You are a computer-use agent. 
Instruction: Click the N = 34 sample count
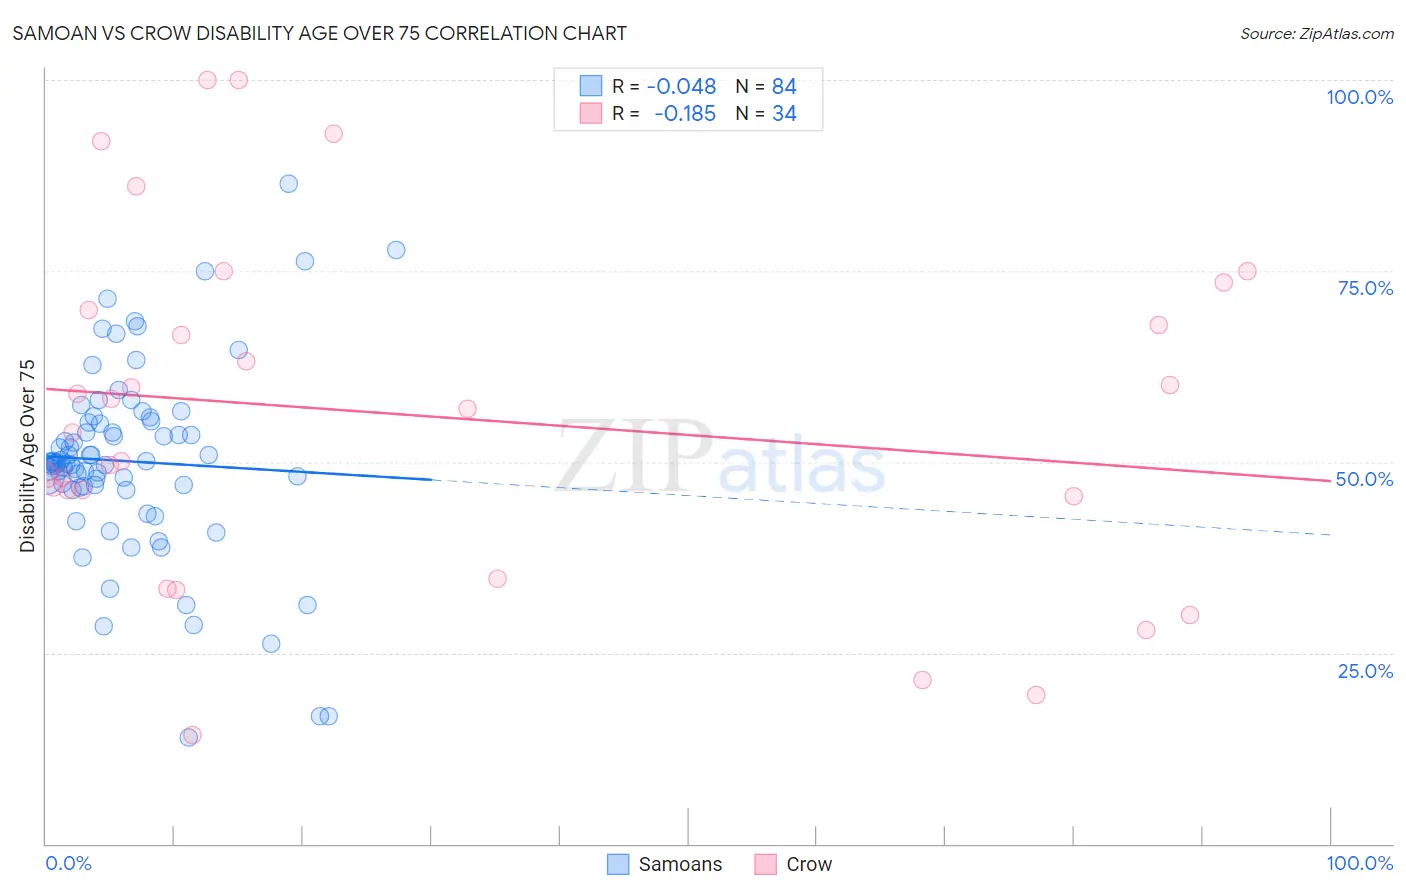click(x=766, y=113)
